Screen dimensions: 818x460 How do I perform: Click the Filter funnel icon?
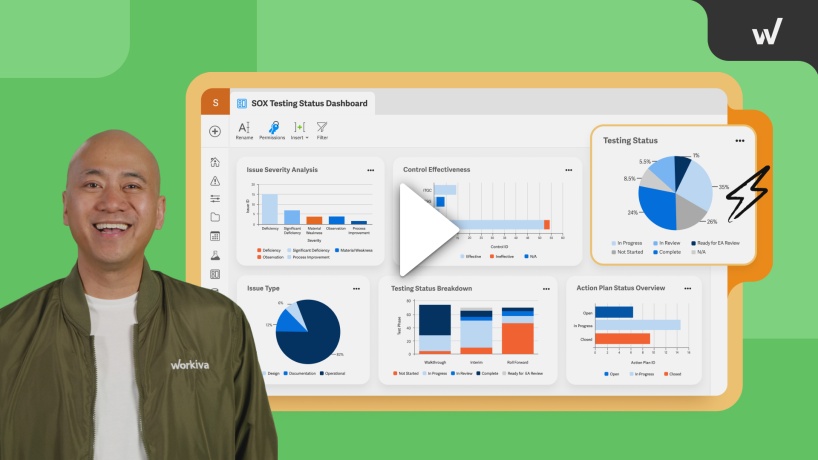pyautogui.click(x=322, y=130)
